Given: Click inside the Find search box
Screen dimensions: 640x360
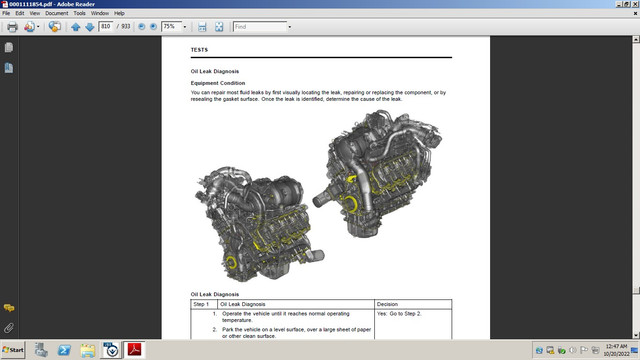Looking at the screenshot, I should [x=260, y=27].
